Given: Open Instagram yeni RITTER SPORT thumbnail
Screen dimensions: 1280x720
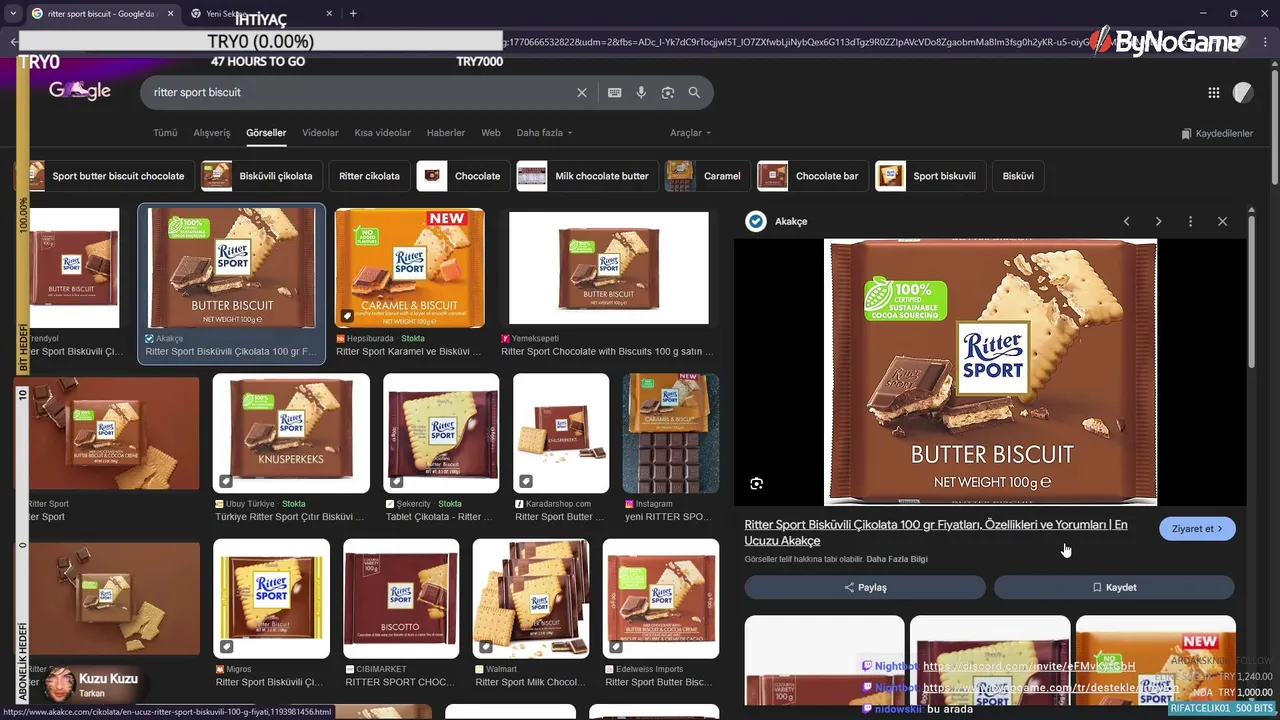Looking at the screenshot, I should pos(671,433).
